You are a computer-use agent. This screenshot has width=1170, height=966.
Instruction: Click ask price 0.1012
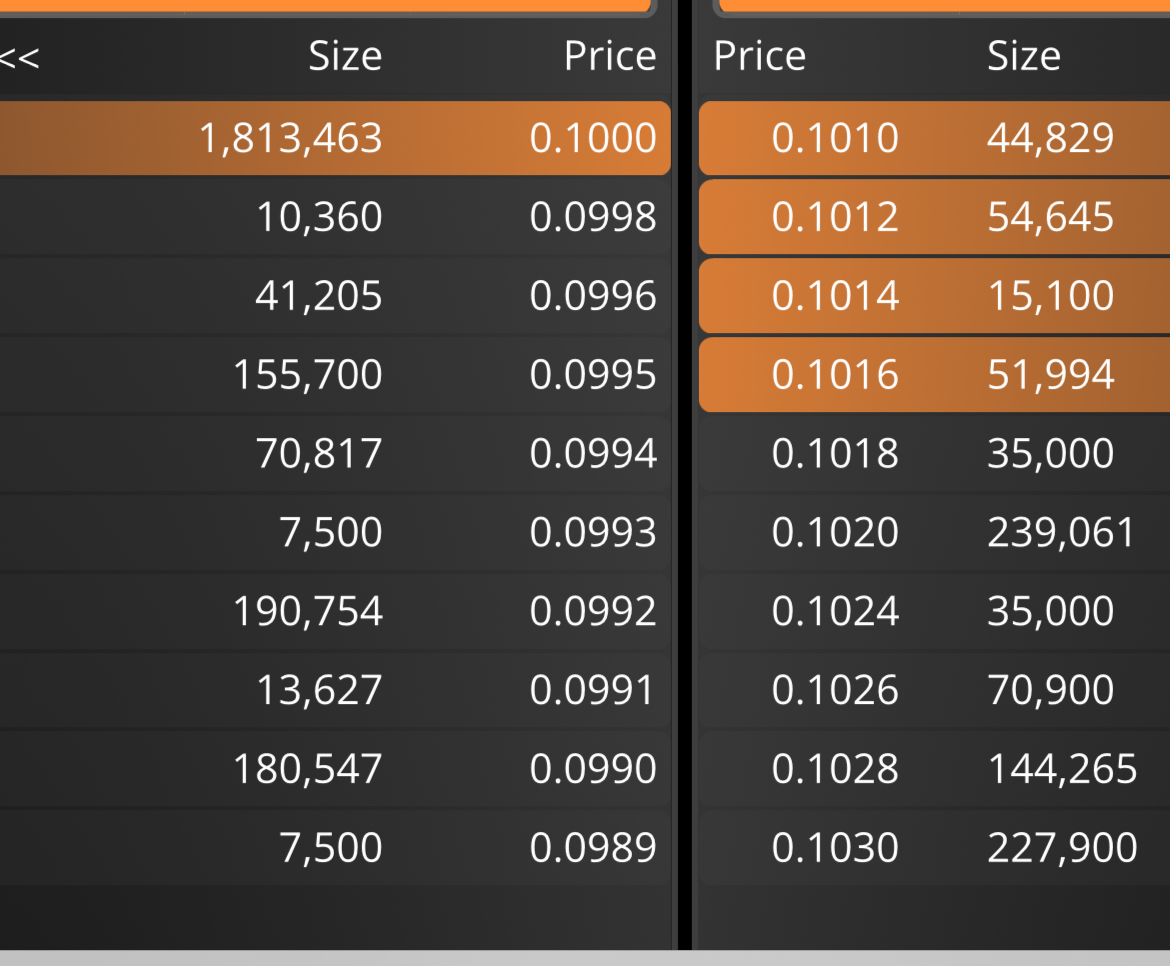[x=835, y=217]
